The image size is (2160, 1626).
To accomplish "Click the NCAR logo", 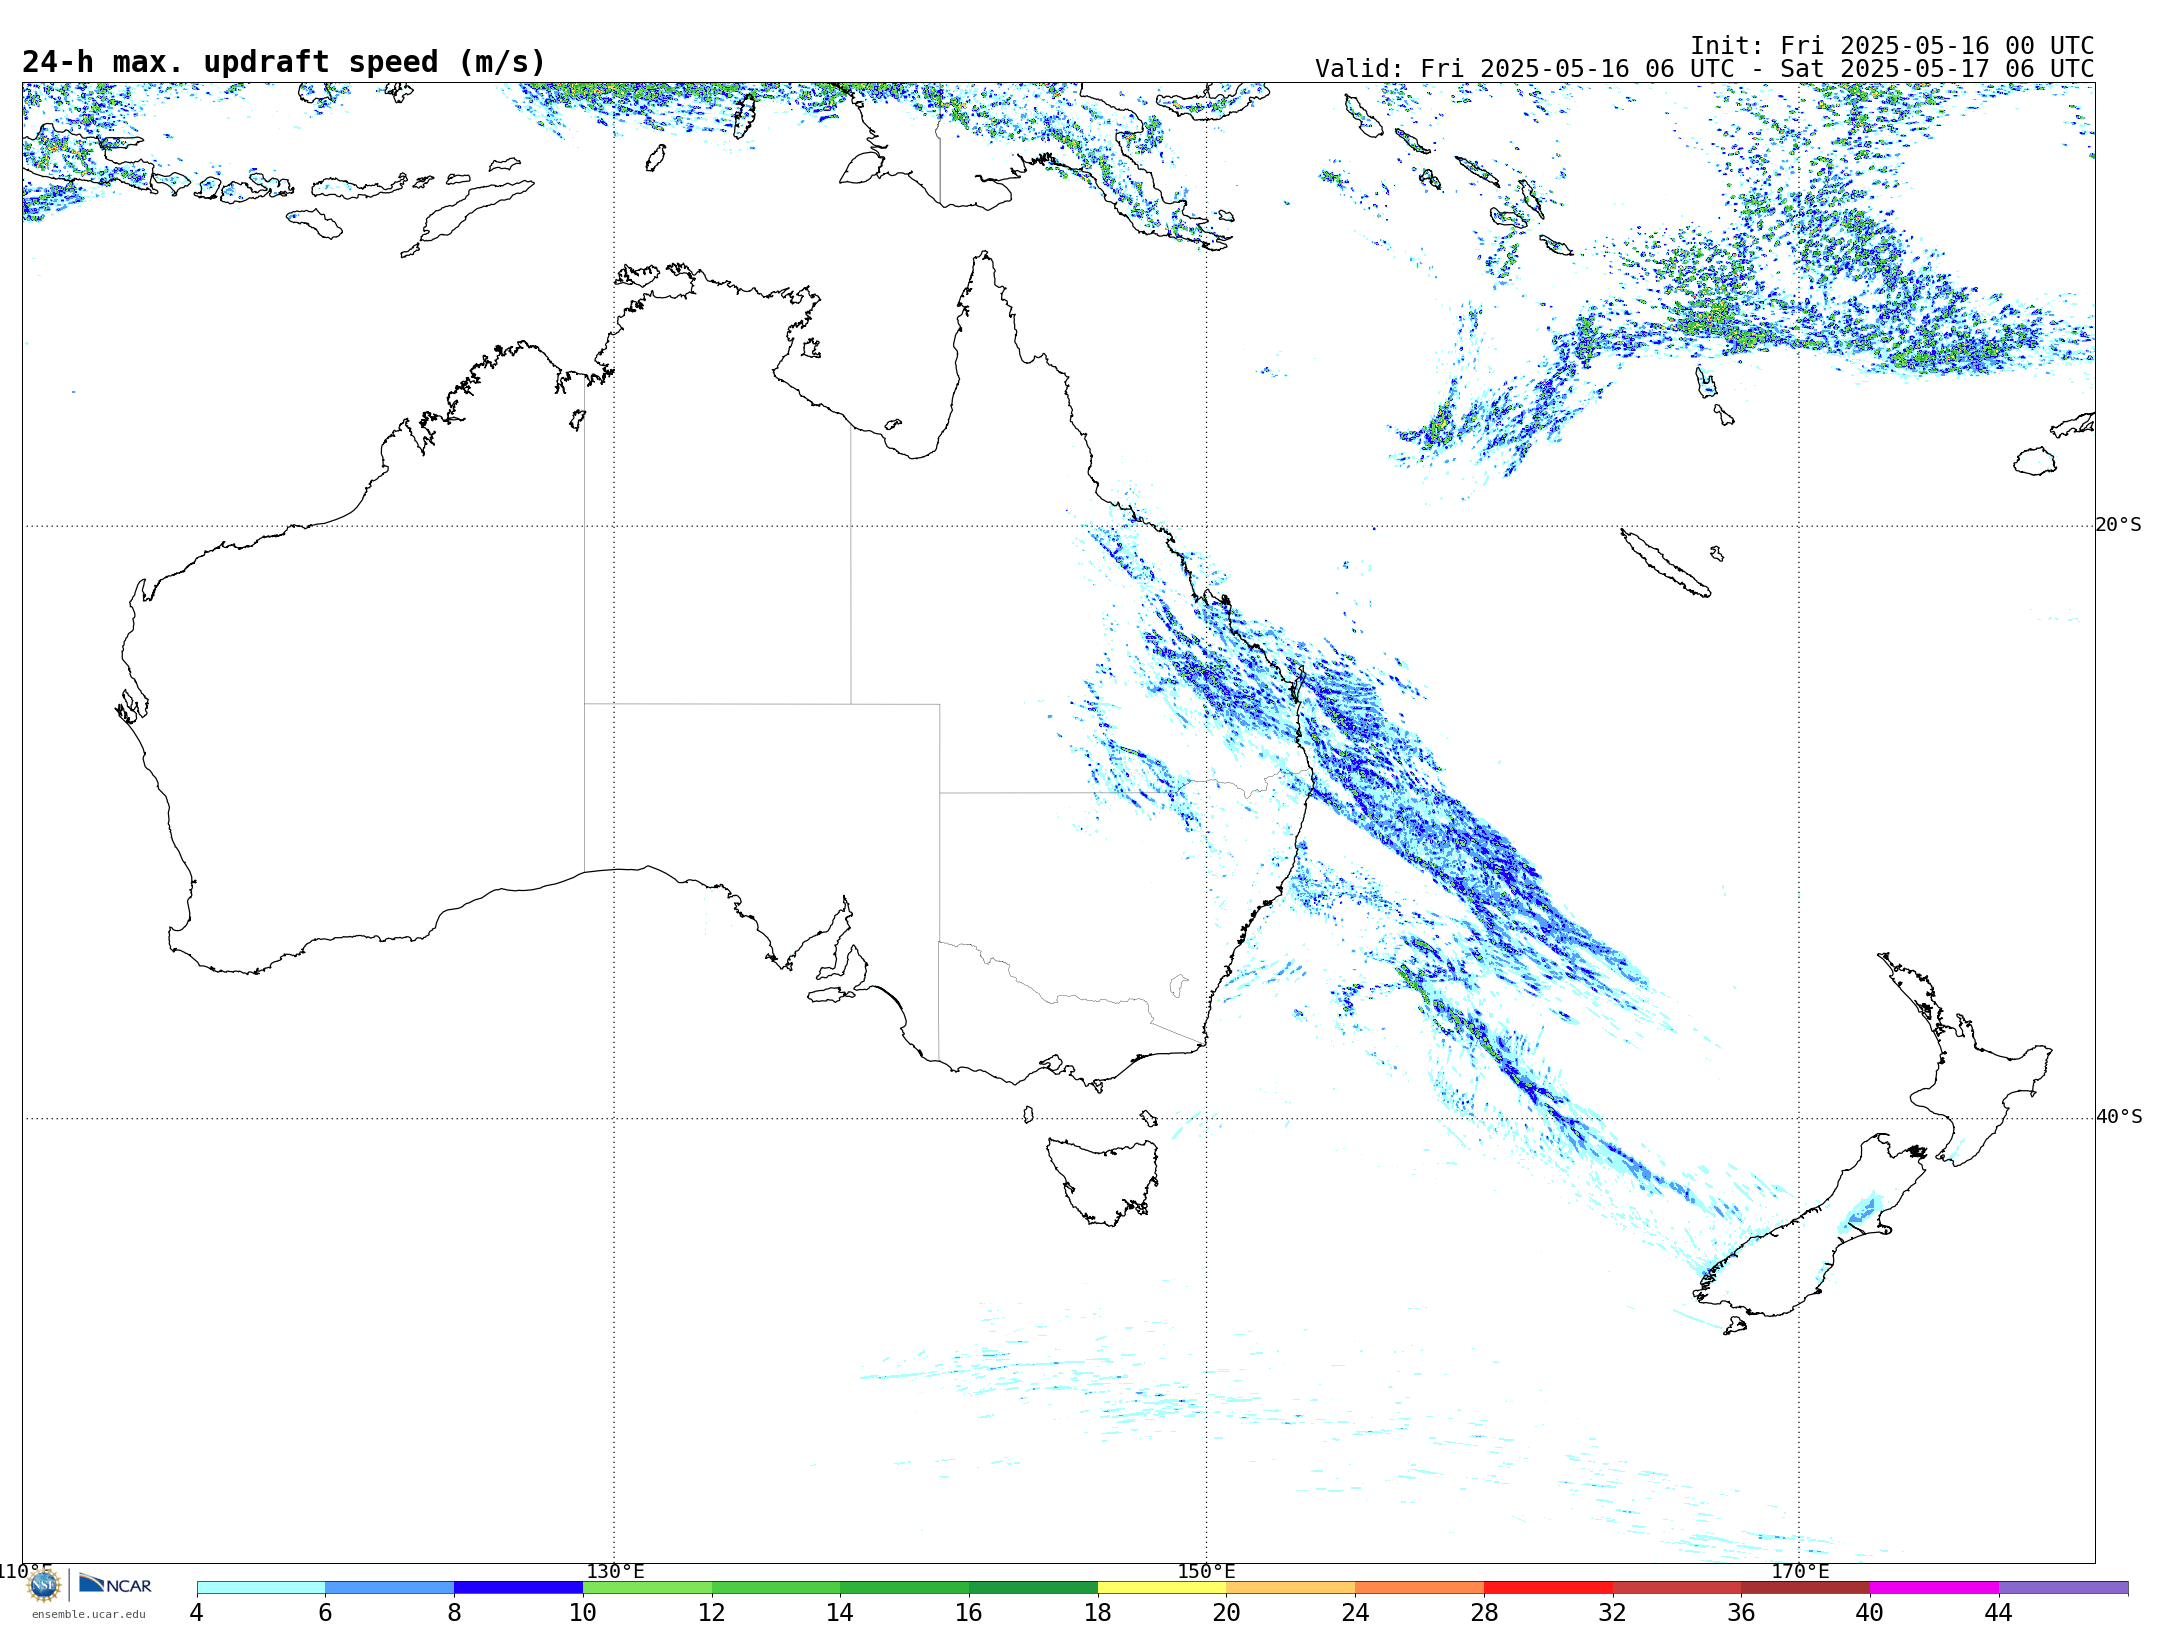I will tap(115, 1584).
